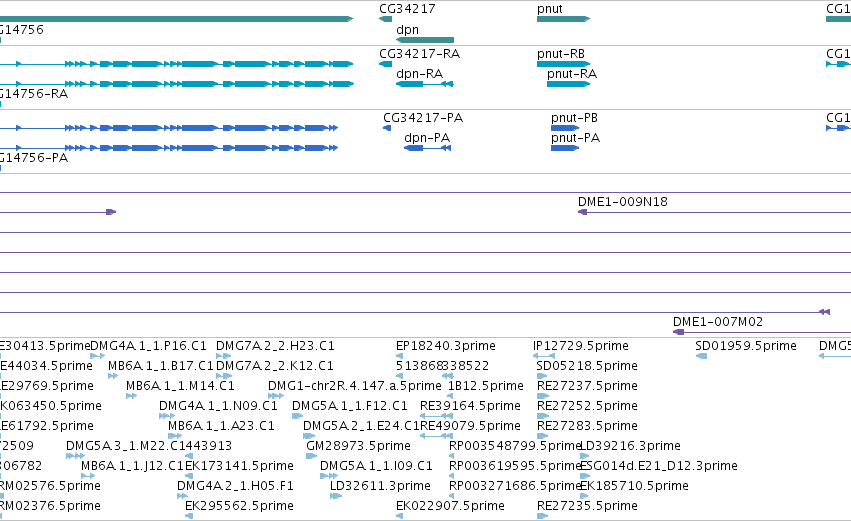Select MB6A.1_1.B17.C1 label

[x=161, y=366]
